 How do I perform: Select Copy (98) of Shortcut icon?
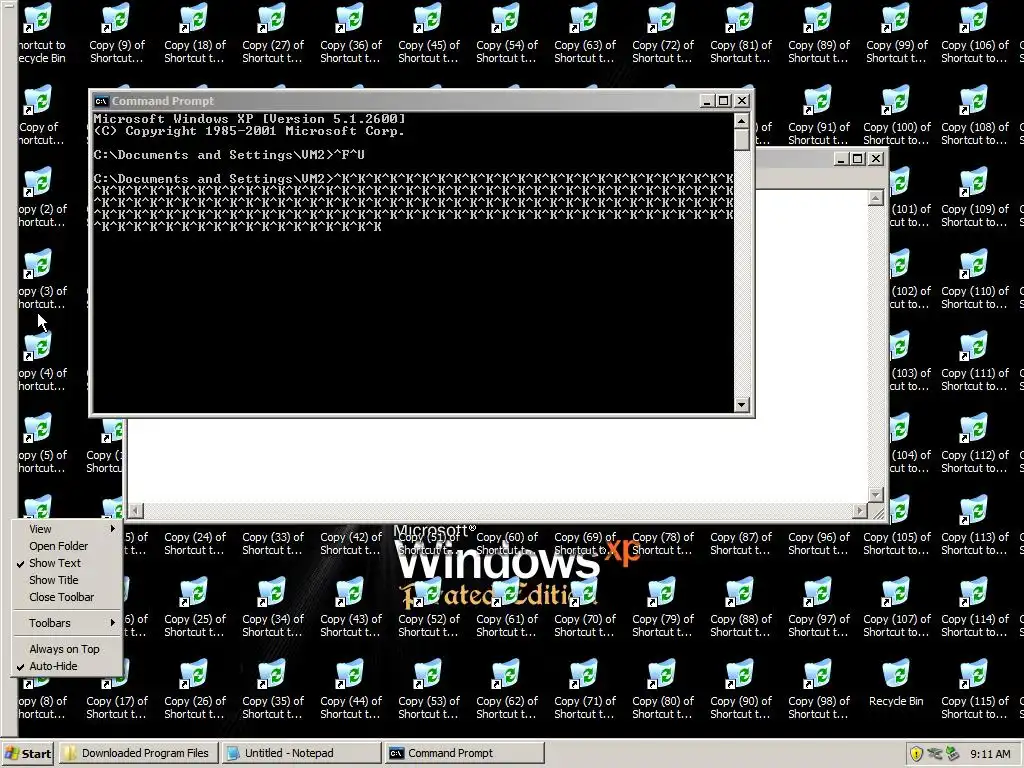tap(818, 689)
